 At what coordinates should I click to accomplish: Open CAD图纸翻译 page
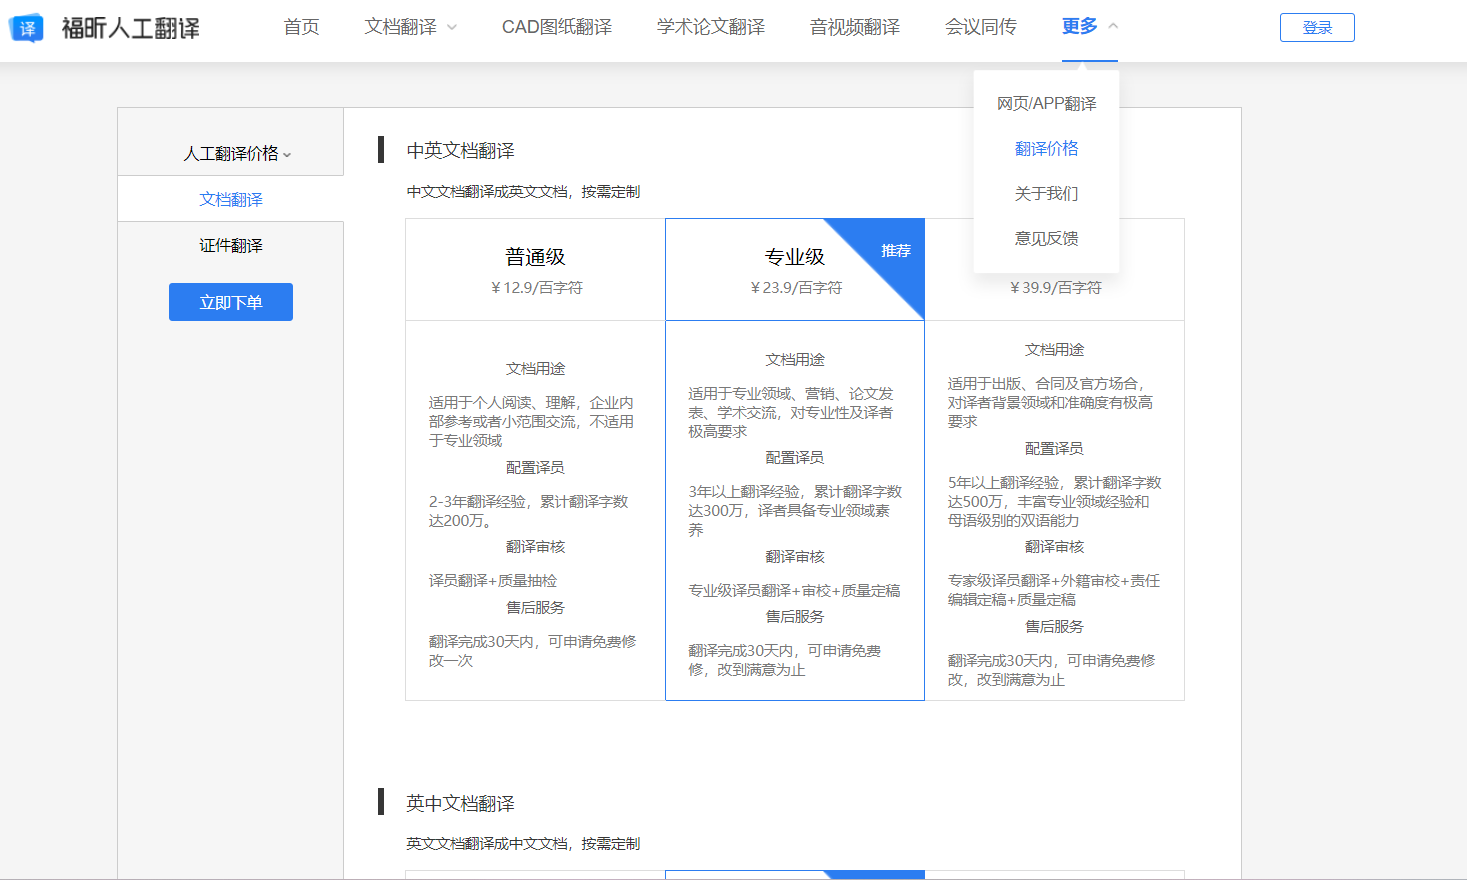click(557, 27)
